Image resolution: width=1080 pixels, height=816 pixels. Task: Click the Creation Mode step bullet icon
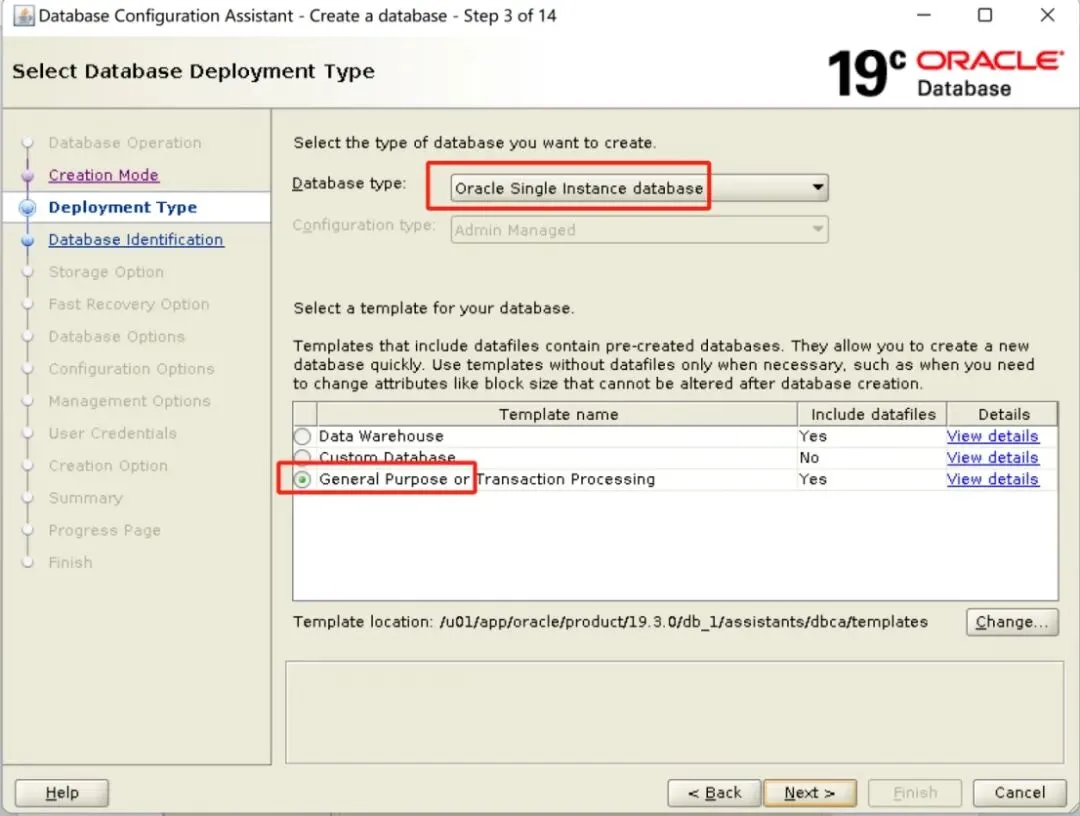[28, 176]
